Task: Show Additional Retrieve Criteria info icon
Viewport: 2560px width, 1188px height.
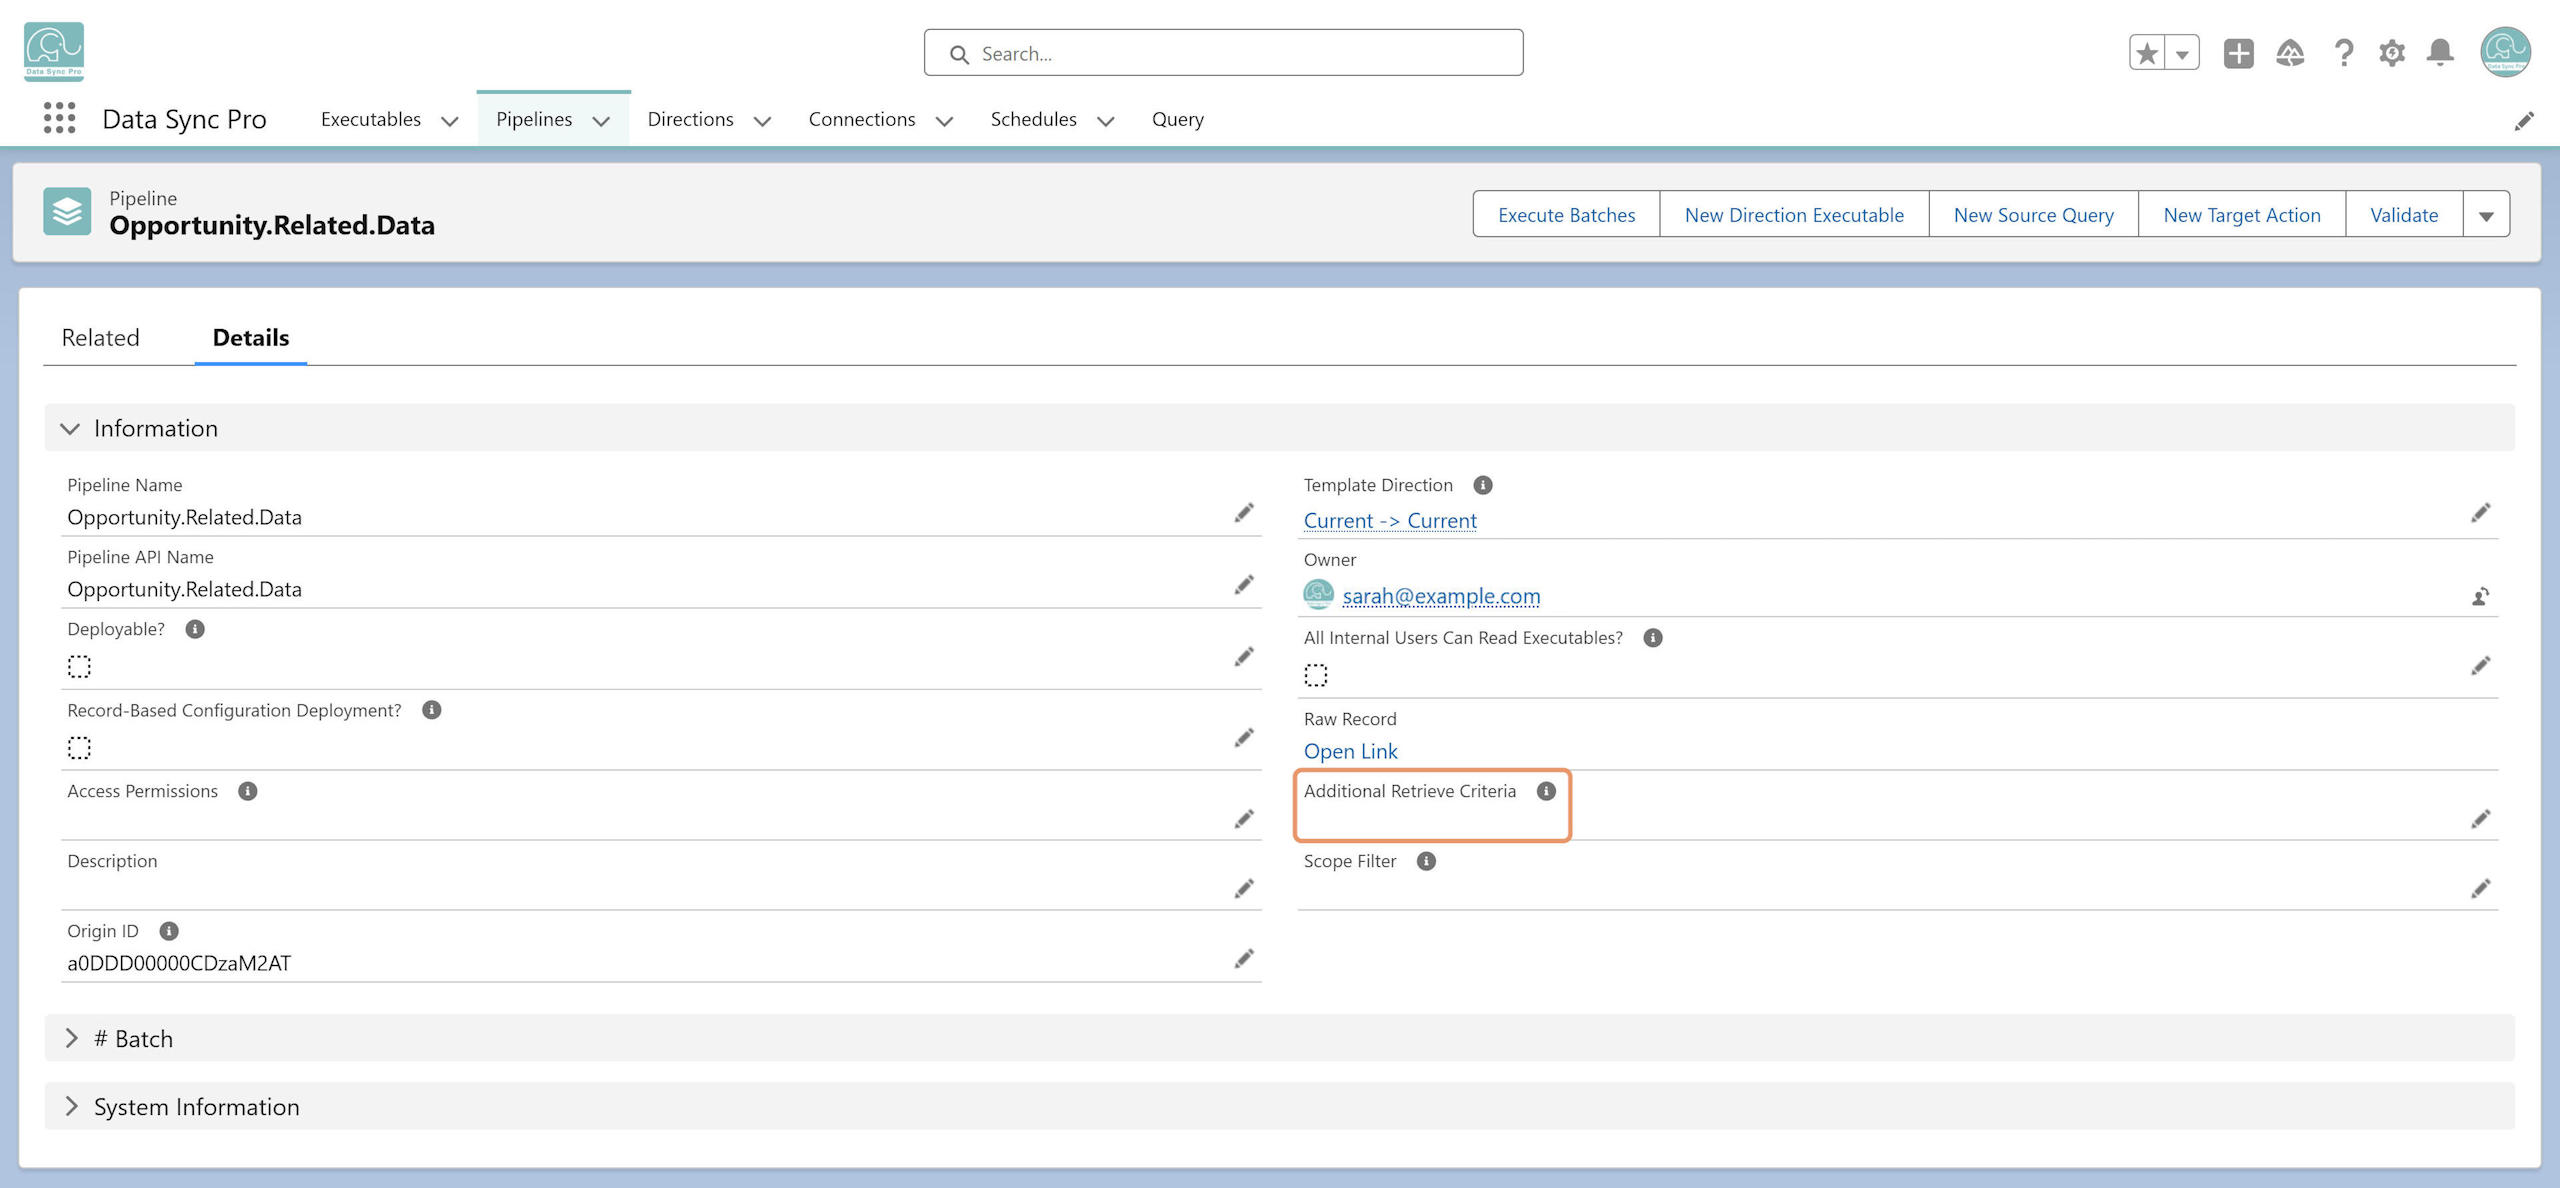Action: 1546,791
